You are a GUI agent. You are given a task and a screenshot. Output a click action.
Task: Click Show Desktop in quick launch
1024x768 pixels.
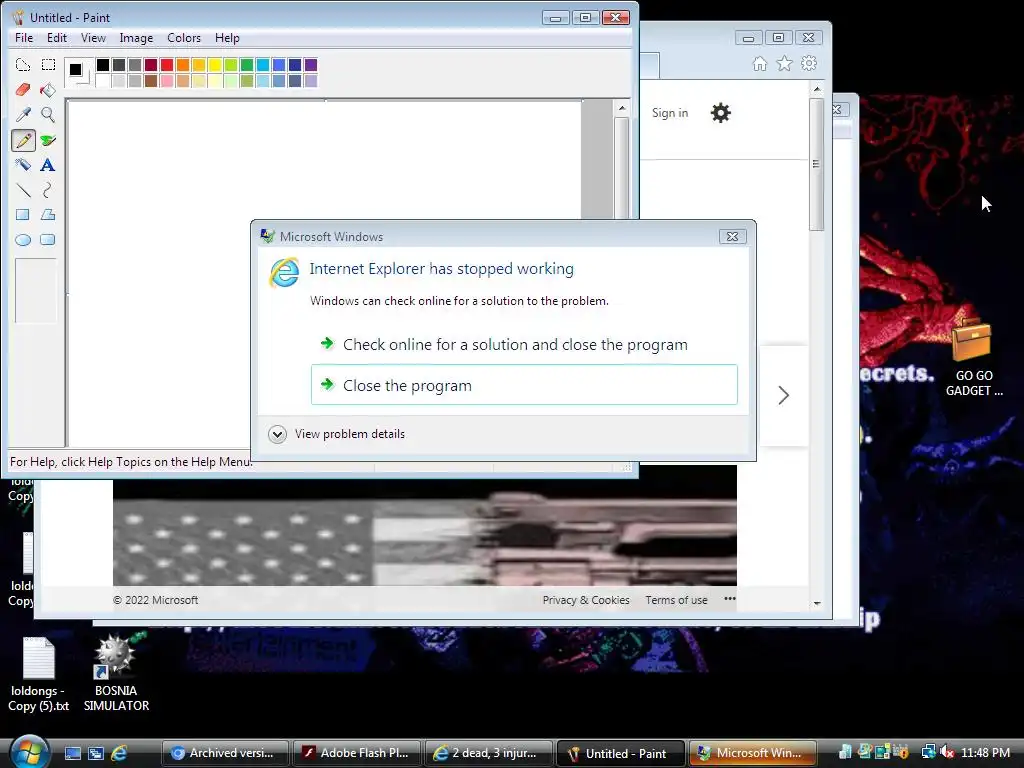(72, 753)
